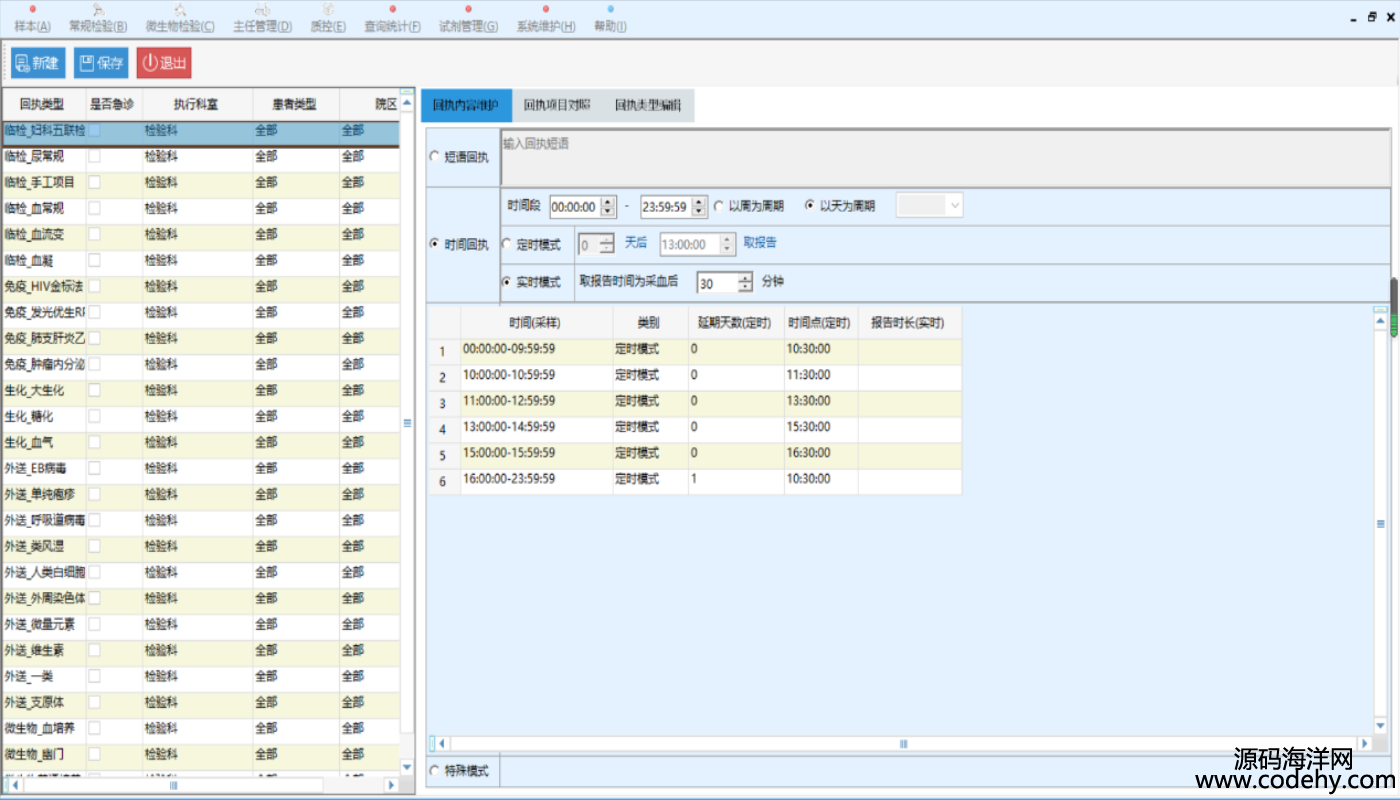The width and height of the screenshot is (1400, 800).
Task: Click the end time field 23:59:59
Action: pyautogui.click(x=666, y=207)
